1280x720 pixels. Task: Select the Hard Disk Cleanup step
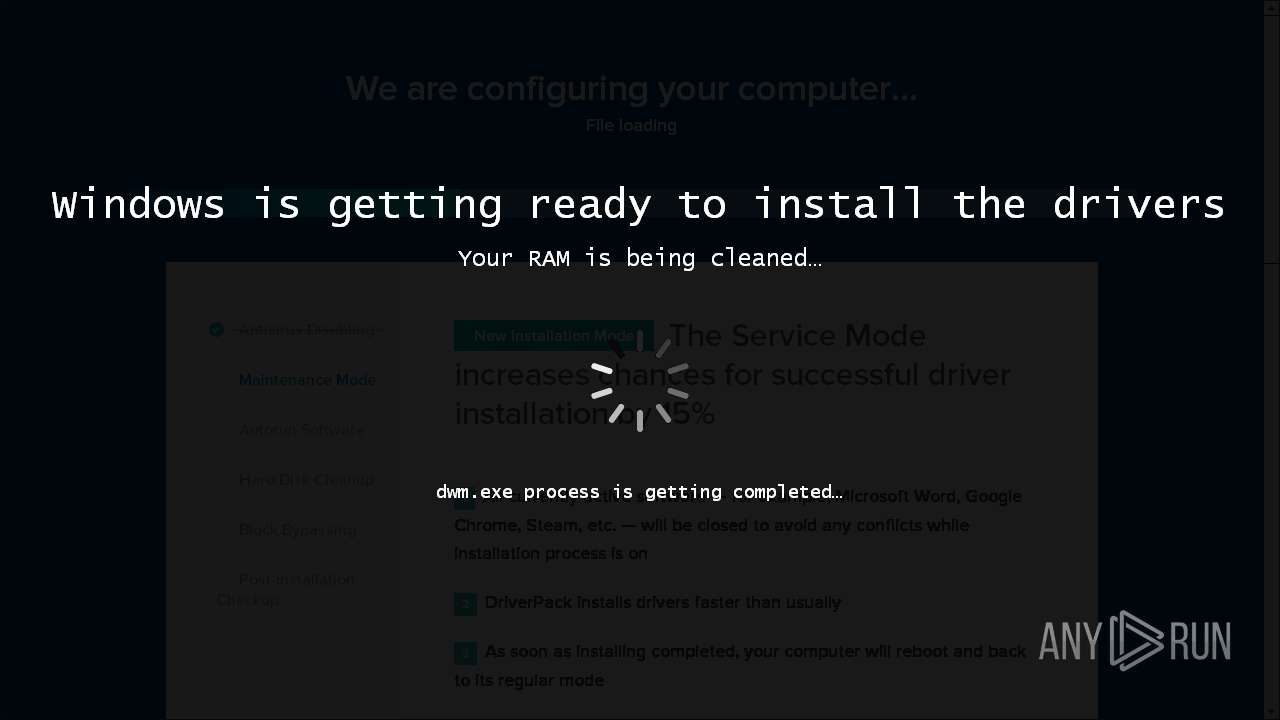click(x=306, y=480)
